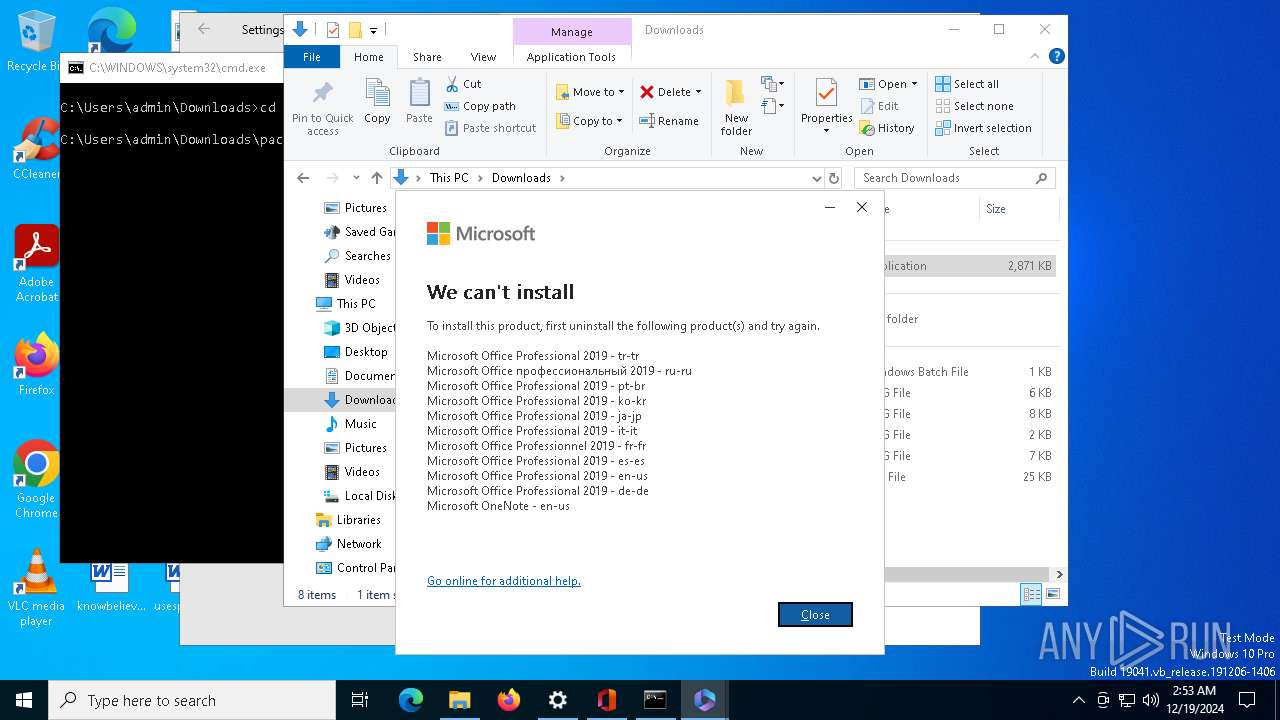The width and height of the screenshot is (1280, 720).
Task: Select This PC in navigation tree
Action: [x=346, y=304]
